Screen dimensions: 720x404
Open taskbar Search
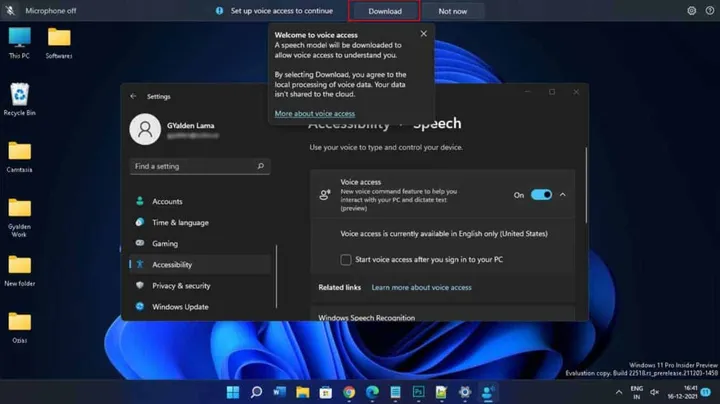tap(256, 392)
